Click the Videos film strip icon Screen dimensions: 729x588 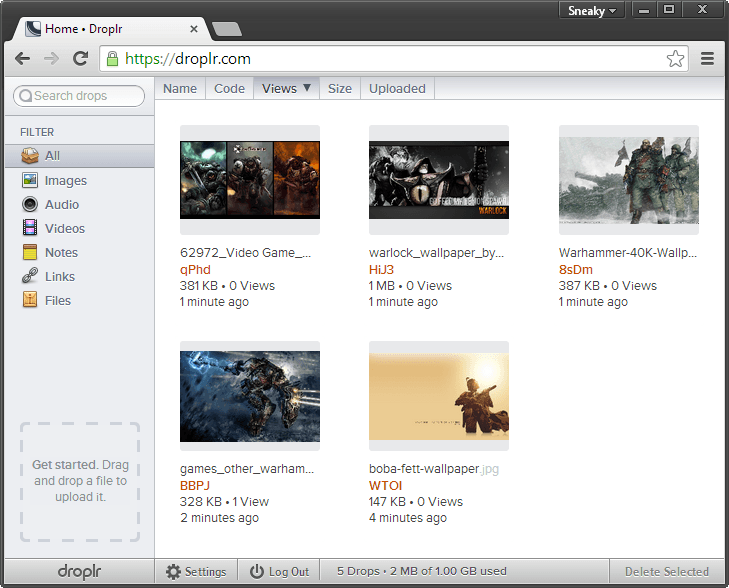pos(30,228)
